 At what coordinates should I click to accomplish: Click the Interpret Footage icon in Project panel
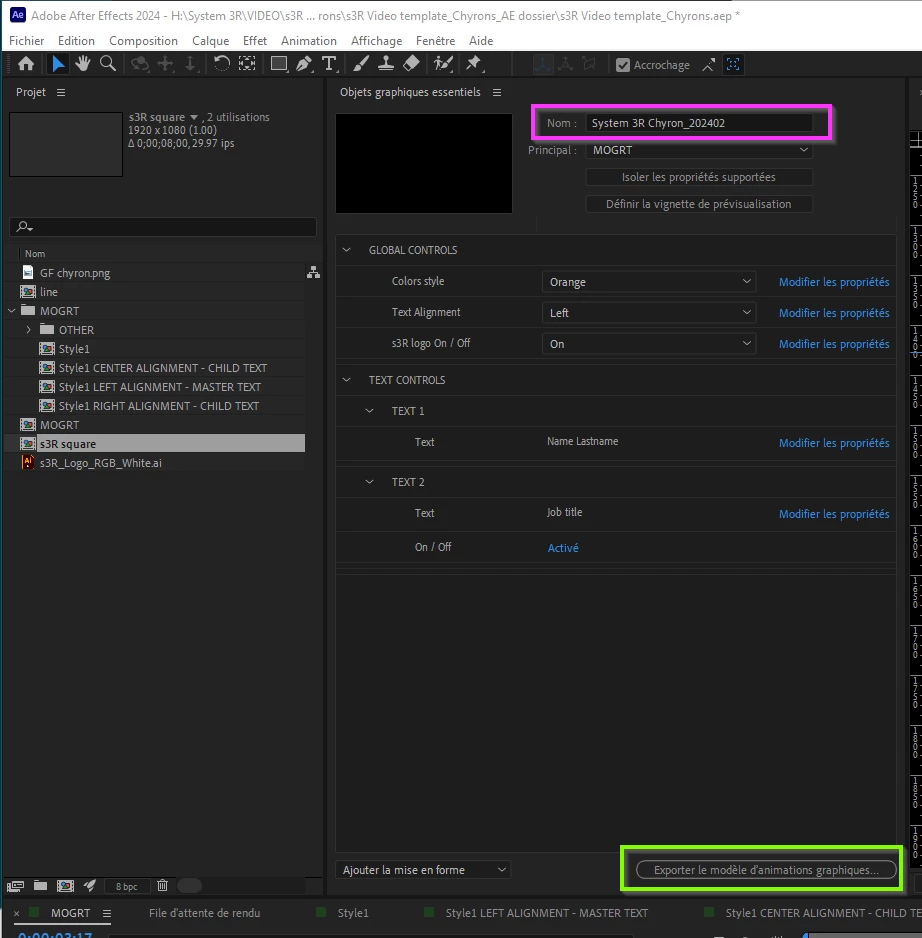(15, 886)
